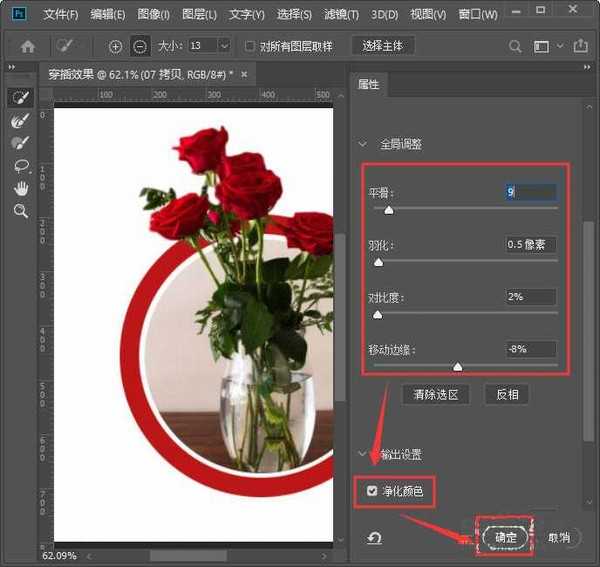Select the Refine Edge Brush tool

pyautogui.click(x=19, y=121)
